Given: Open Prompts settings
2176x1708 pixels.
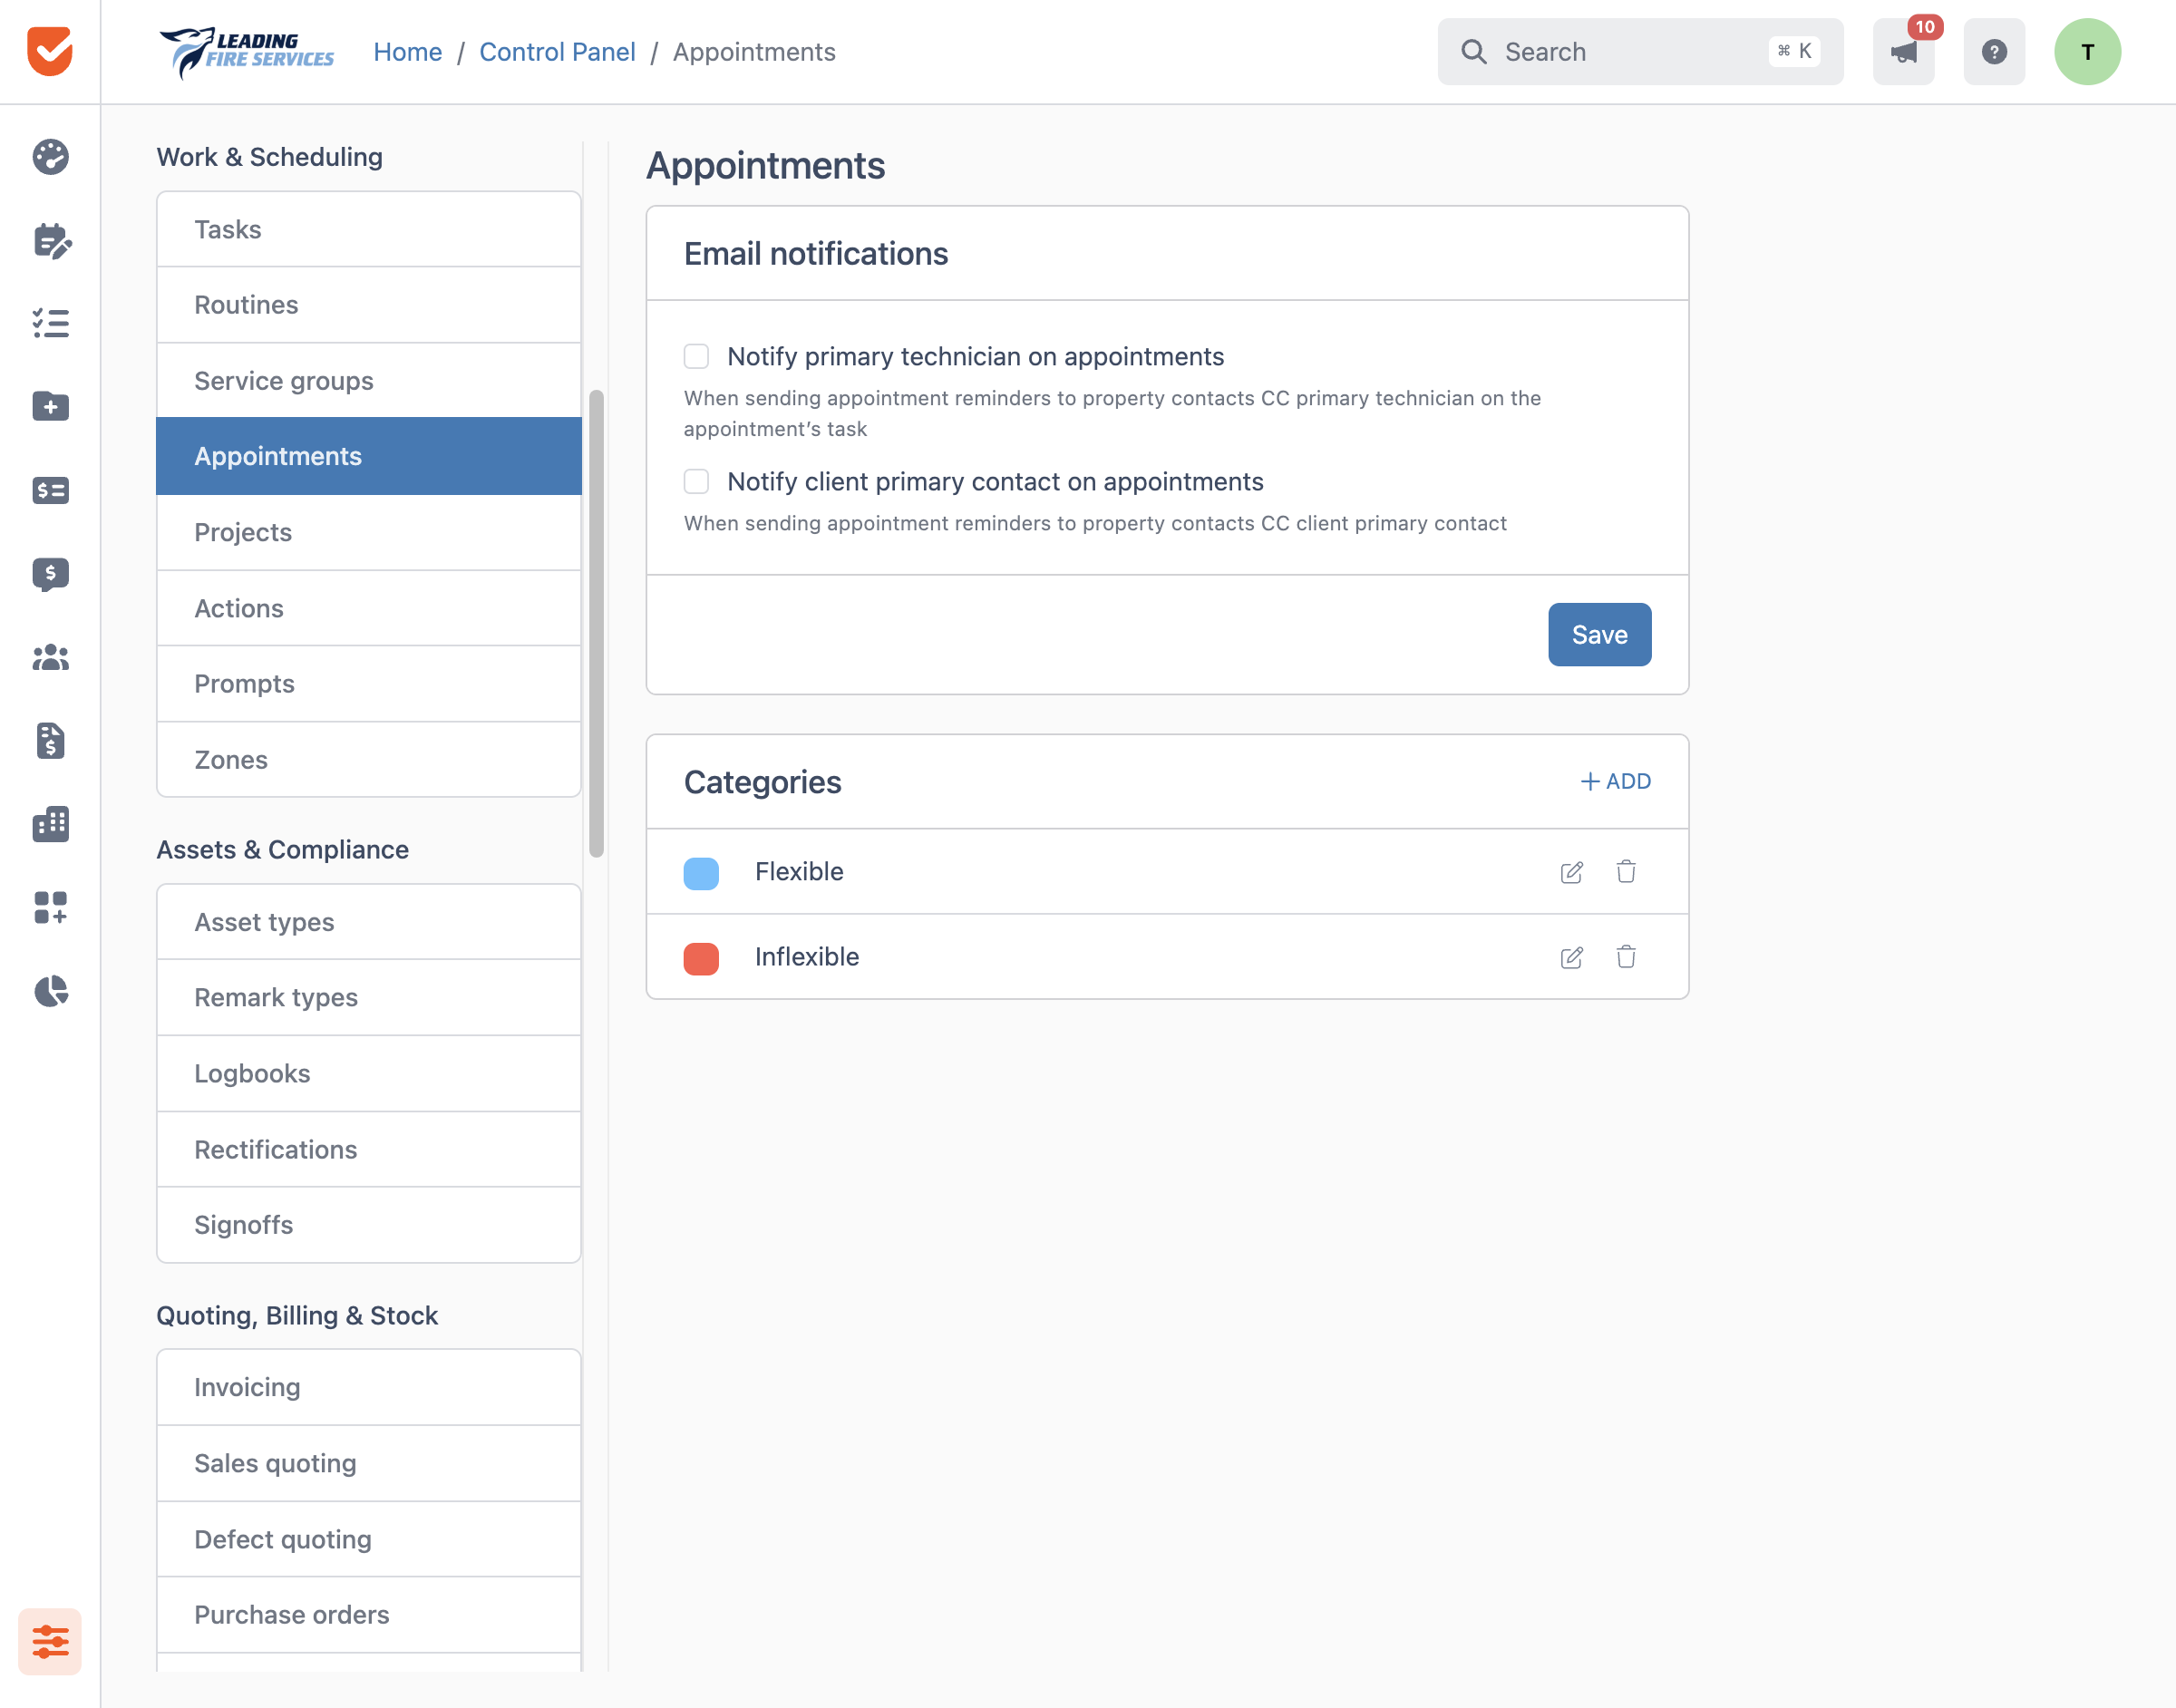Looking at the screenshot, I should [369, 684].
